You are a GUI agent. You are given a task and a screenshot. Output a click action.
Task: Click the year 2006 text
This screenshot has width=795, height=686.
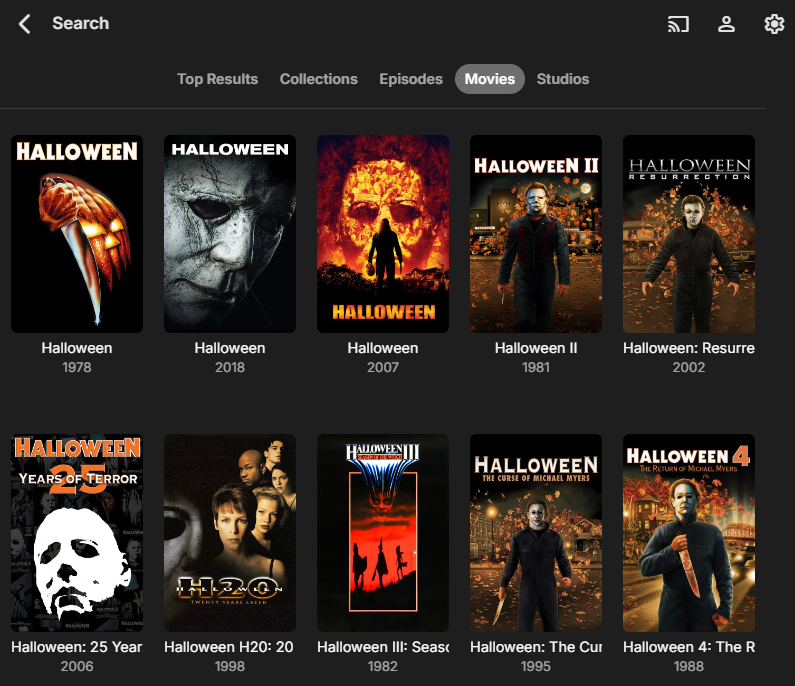point(77,666)
